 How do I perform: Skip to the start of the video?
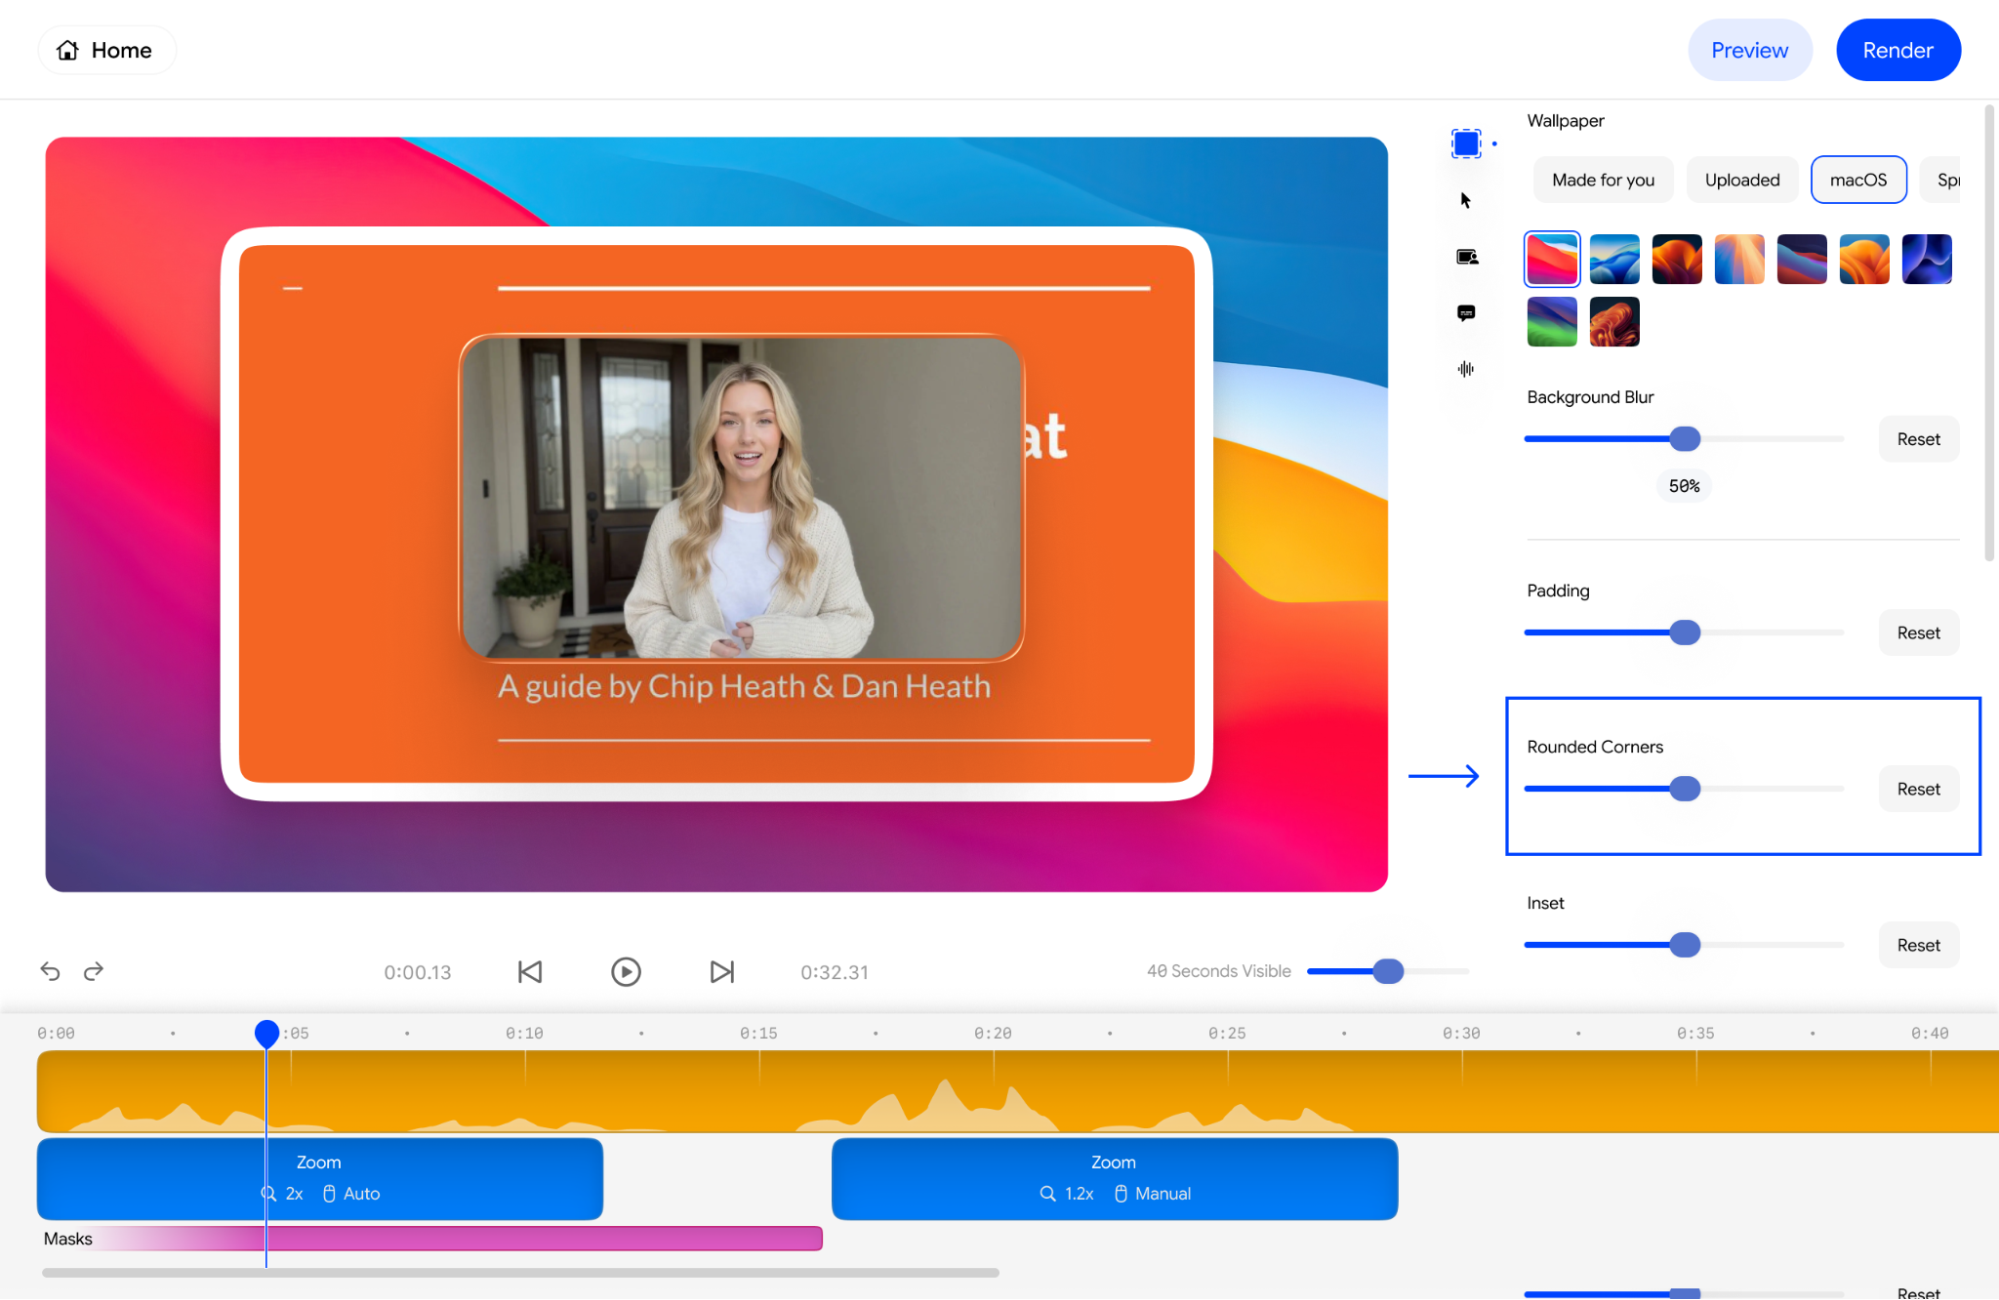click(x=530, y=972)
